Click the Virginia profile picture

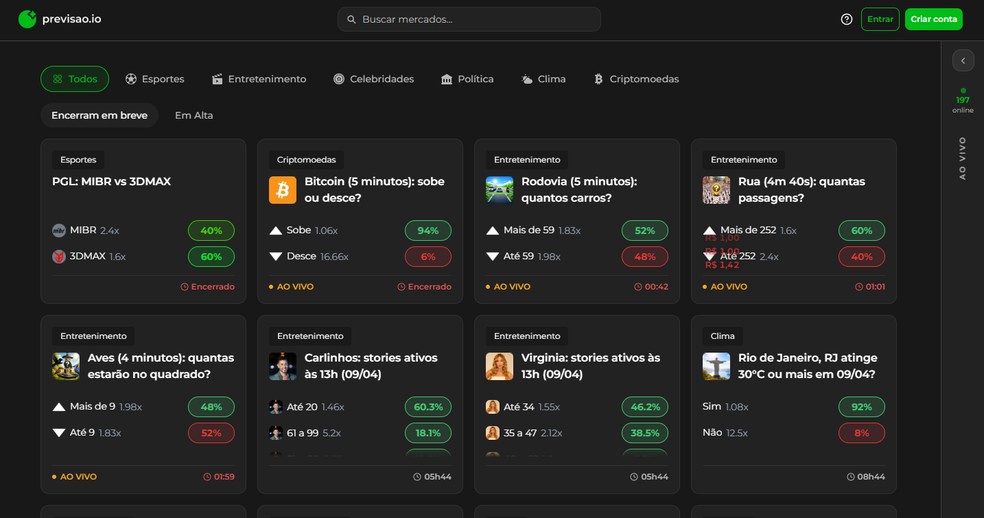500,366
